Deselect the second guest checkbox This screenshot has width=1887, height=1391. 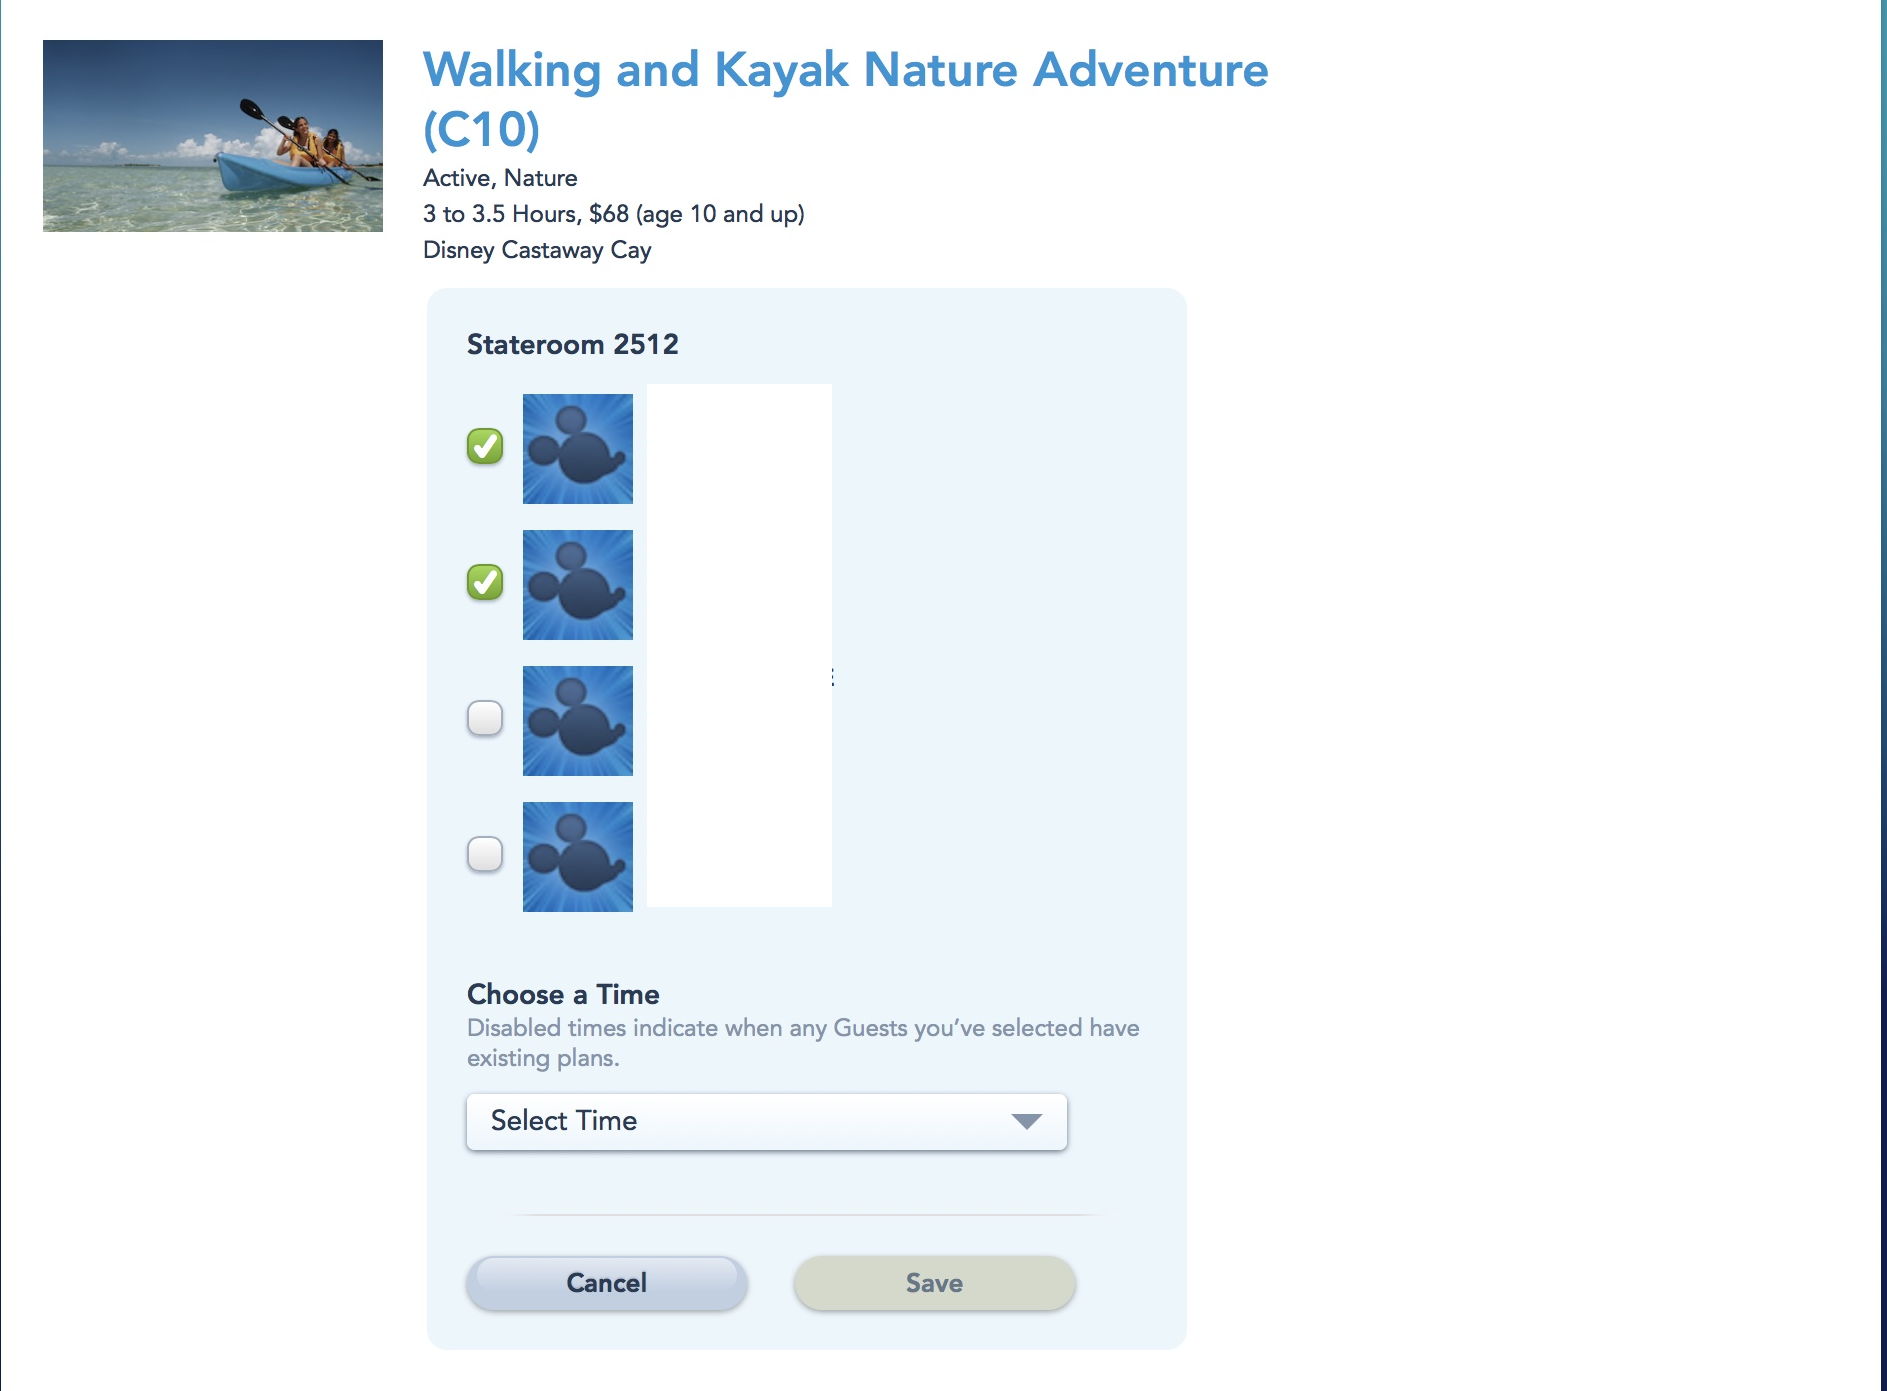[x=485, y=582]
